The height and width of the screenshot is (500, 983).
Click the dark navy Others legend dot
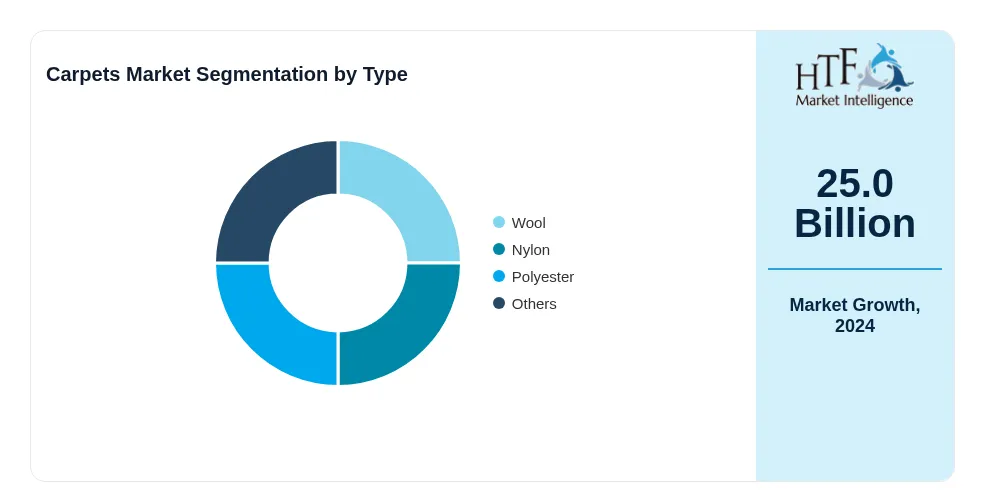499,303
